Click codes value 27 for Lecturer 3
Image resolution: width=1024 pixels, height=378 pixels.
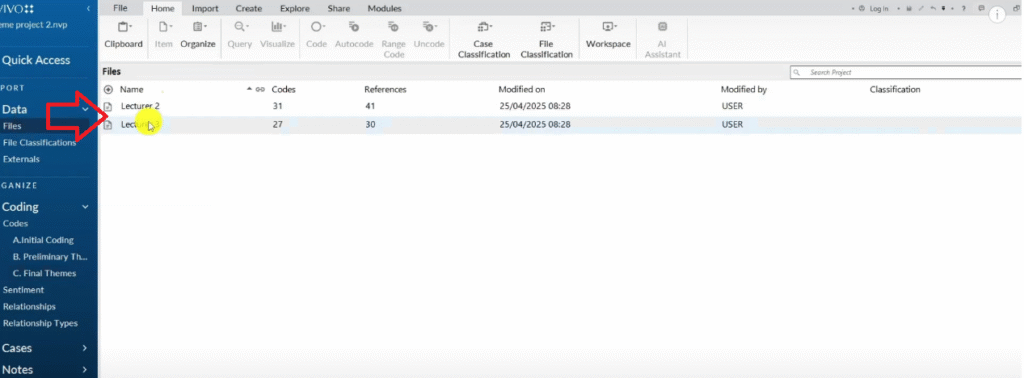click(278, 124)
